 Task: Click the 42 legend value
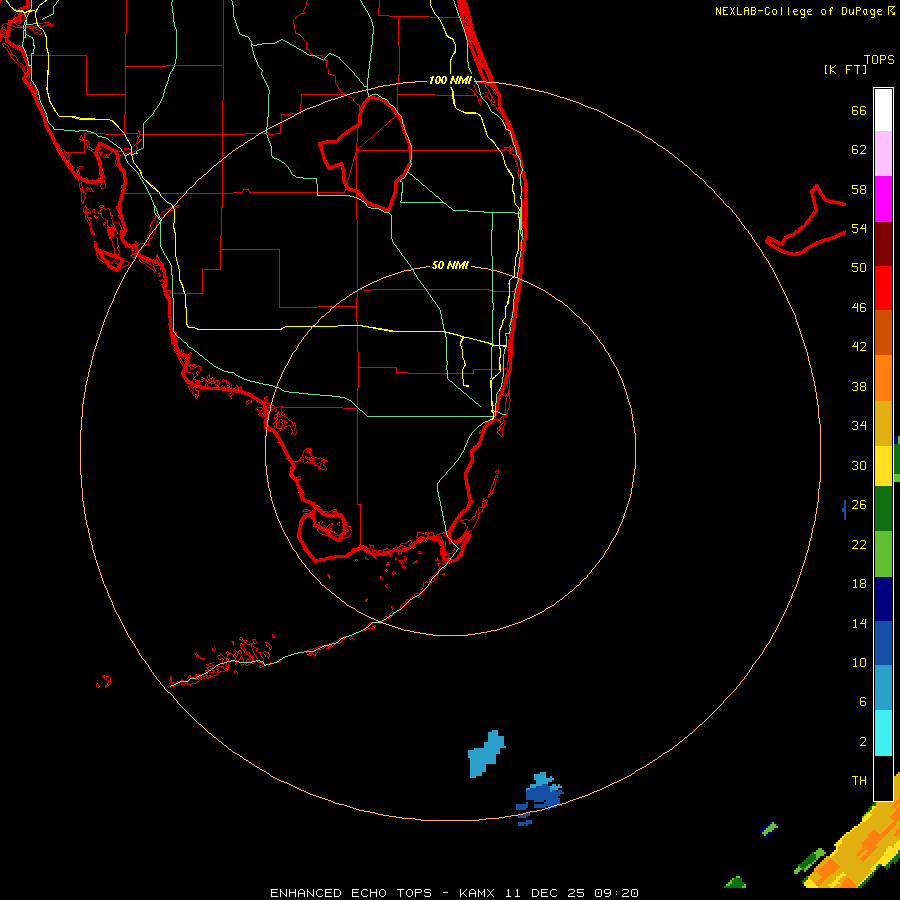859,347
